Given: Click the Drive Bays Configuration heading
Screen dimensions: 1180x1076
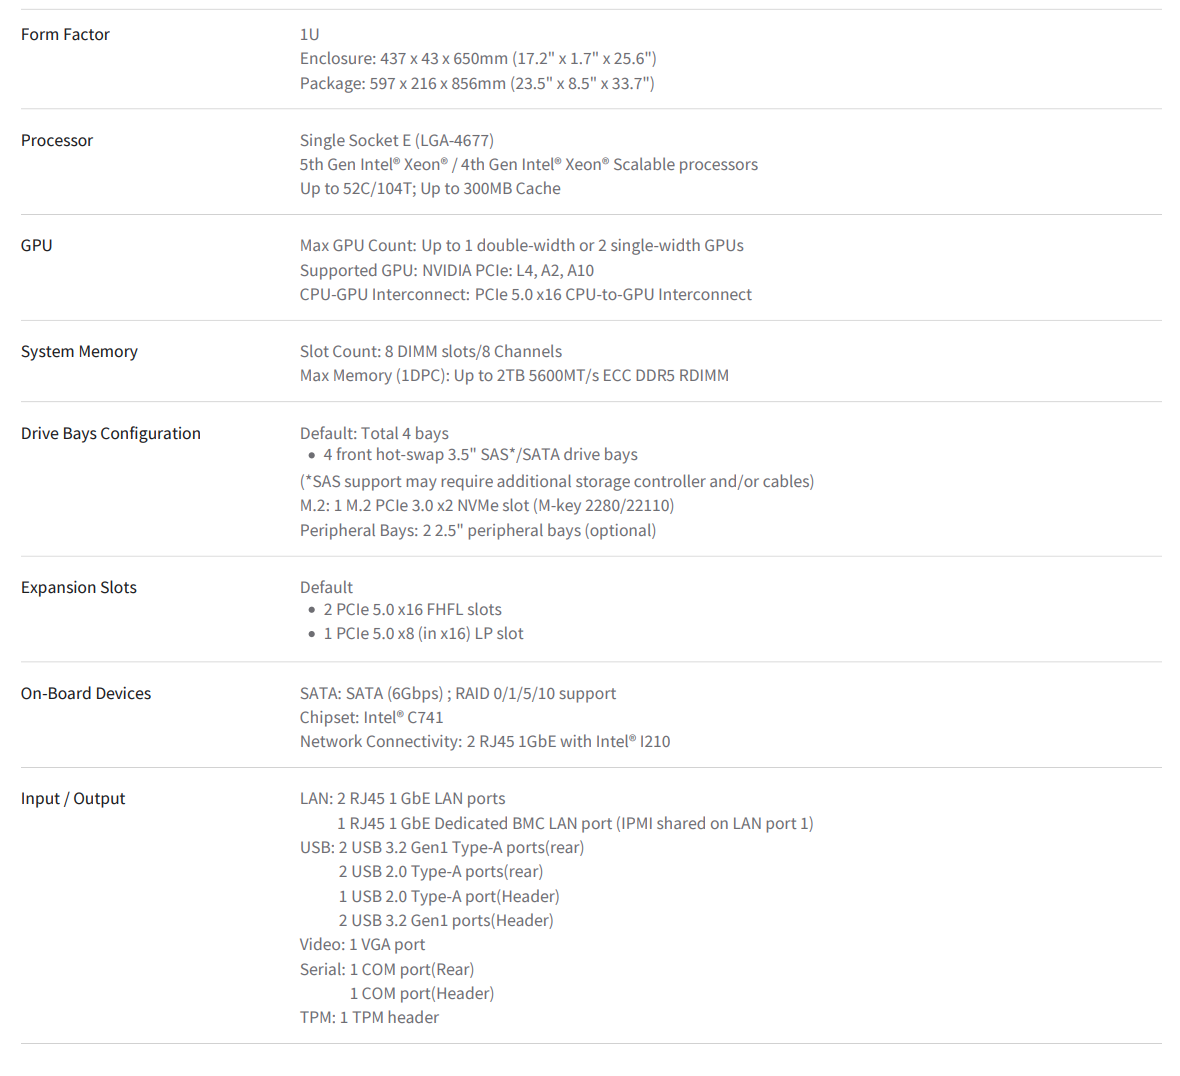Looking at the screenshot, I should (111, 433).
